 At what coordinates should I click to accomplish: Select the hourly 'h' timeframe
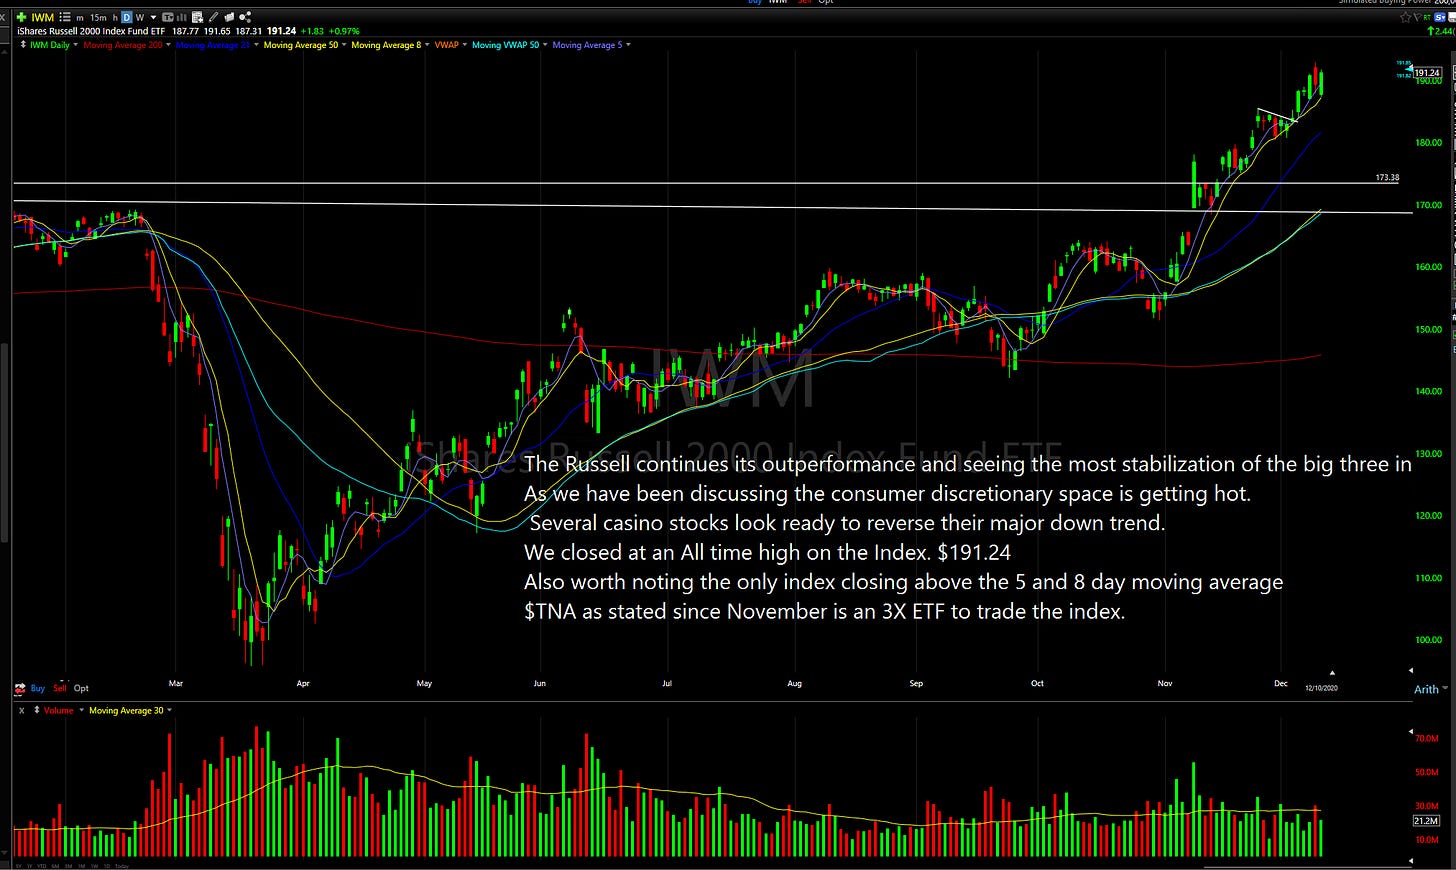(115, 18)
